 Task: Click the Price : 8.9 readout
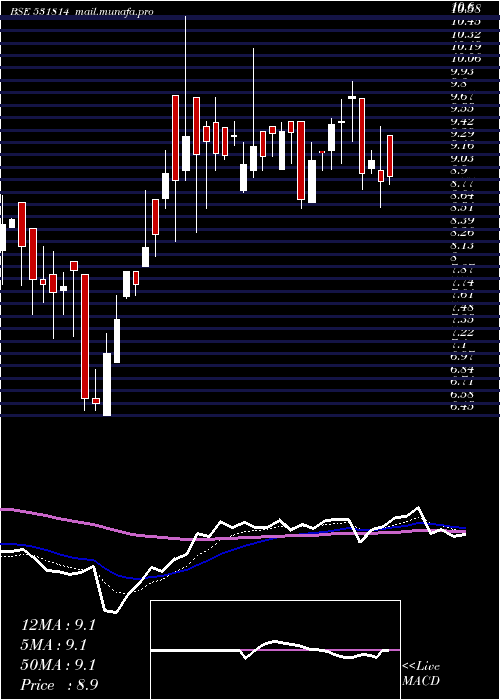point(60,685)
